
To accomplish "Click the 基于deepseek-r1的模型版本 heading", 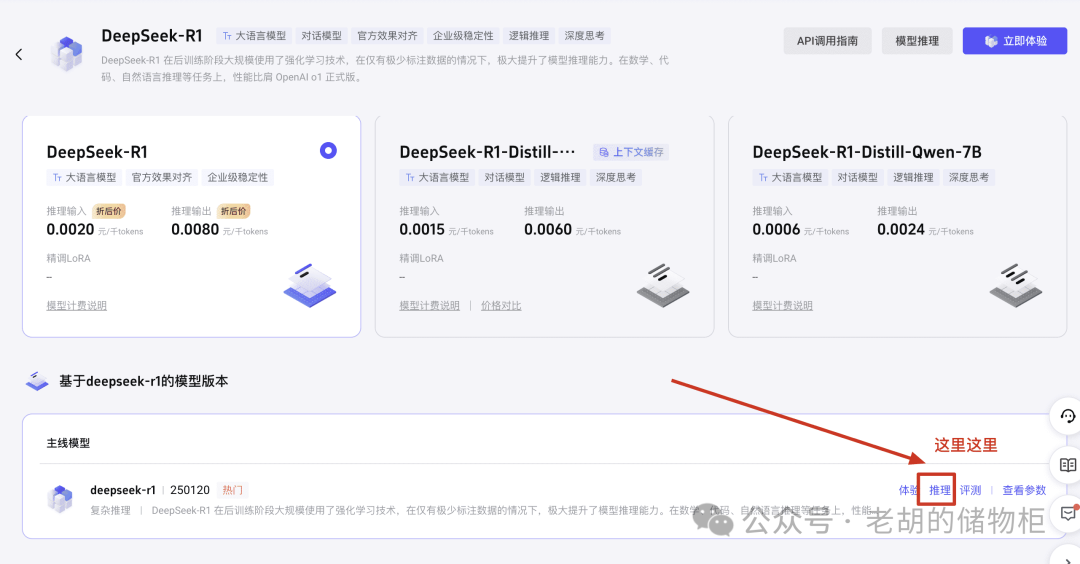I will (143, 381).
